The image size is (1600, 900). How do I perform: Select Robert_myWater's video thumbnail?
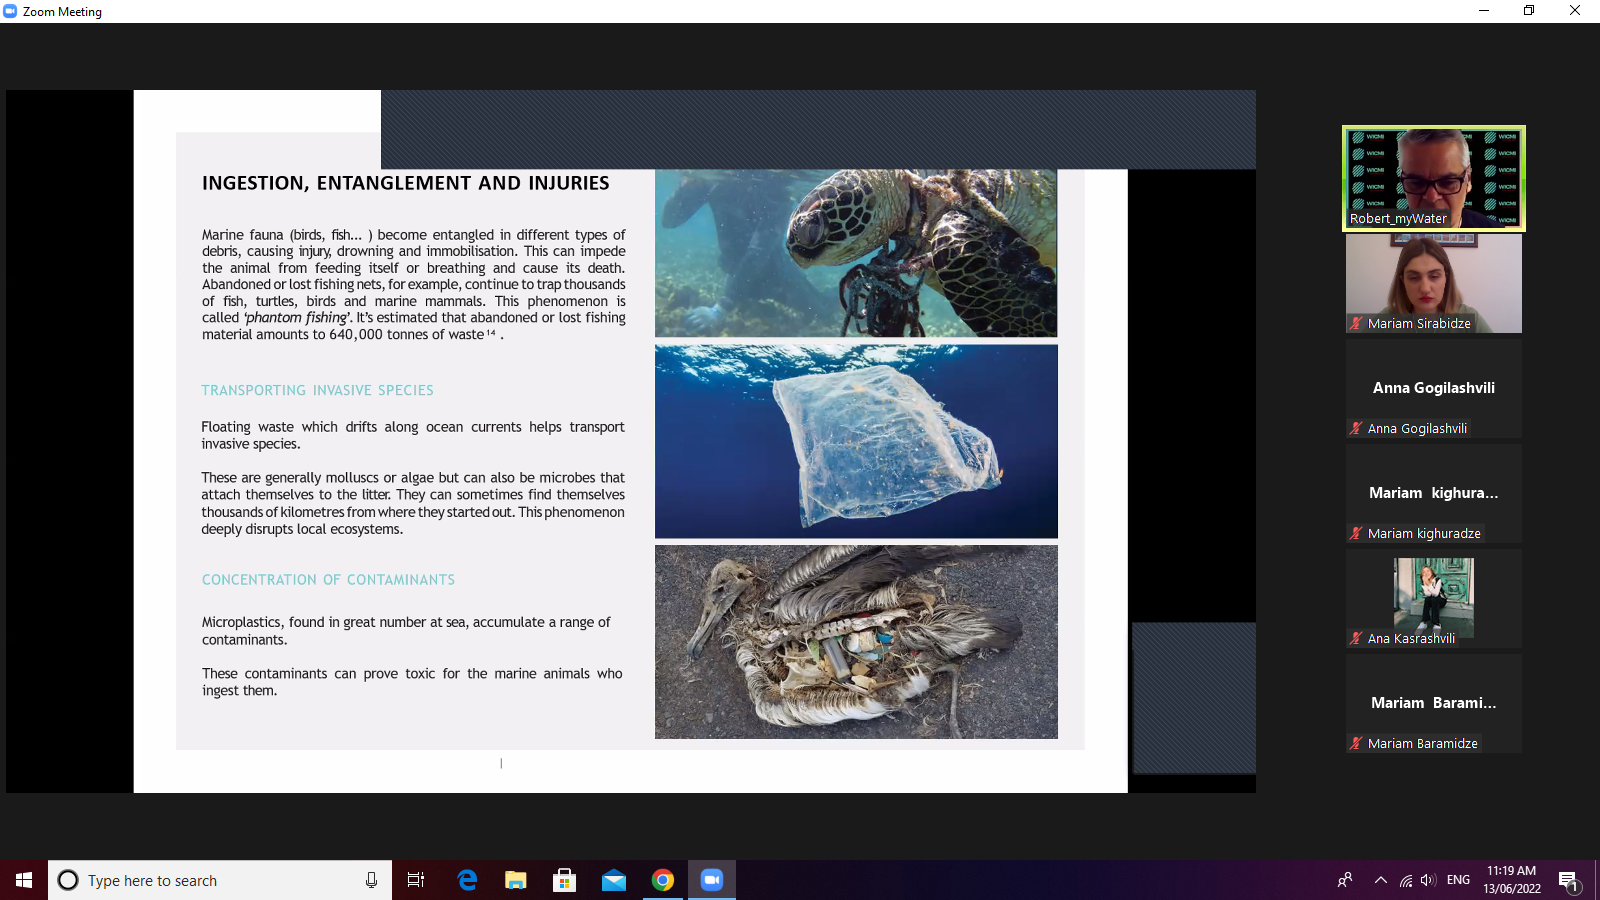coord(1433,177)
